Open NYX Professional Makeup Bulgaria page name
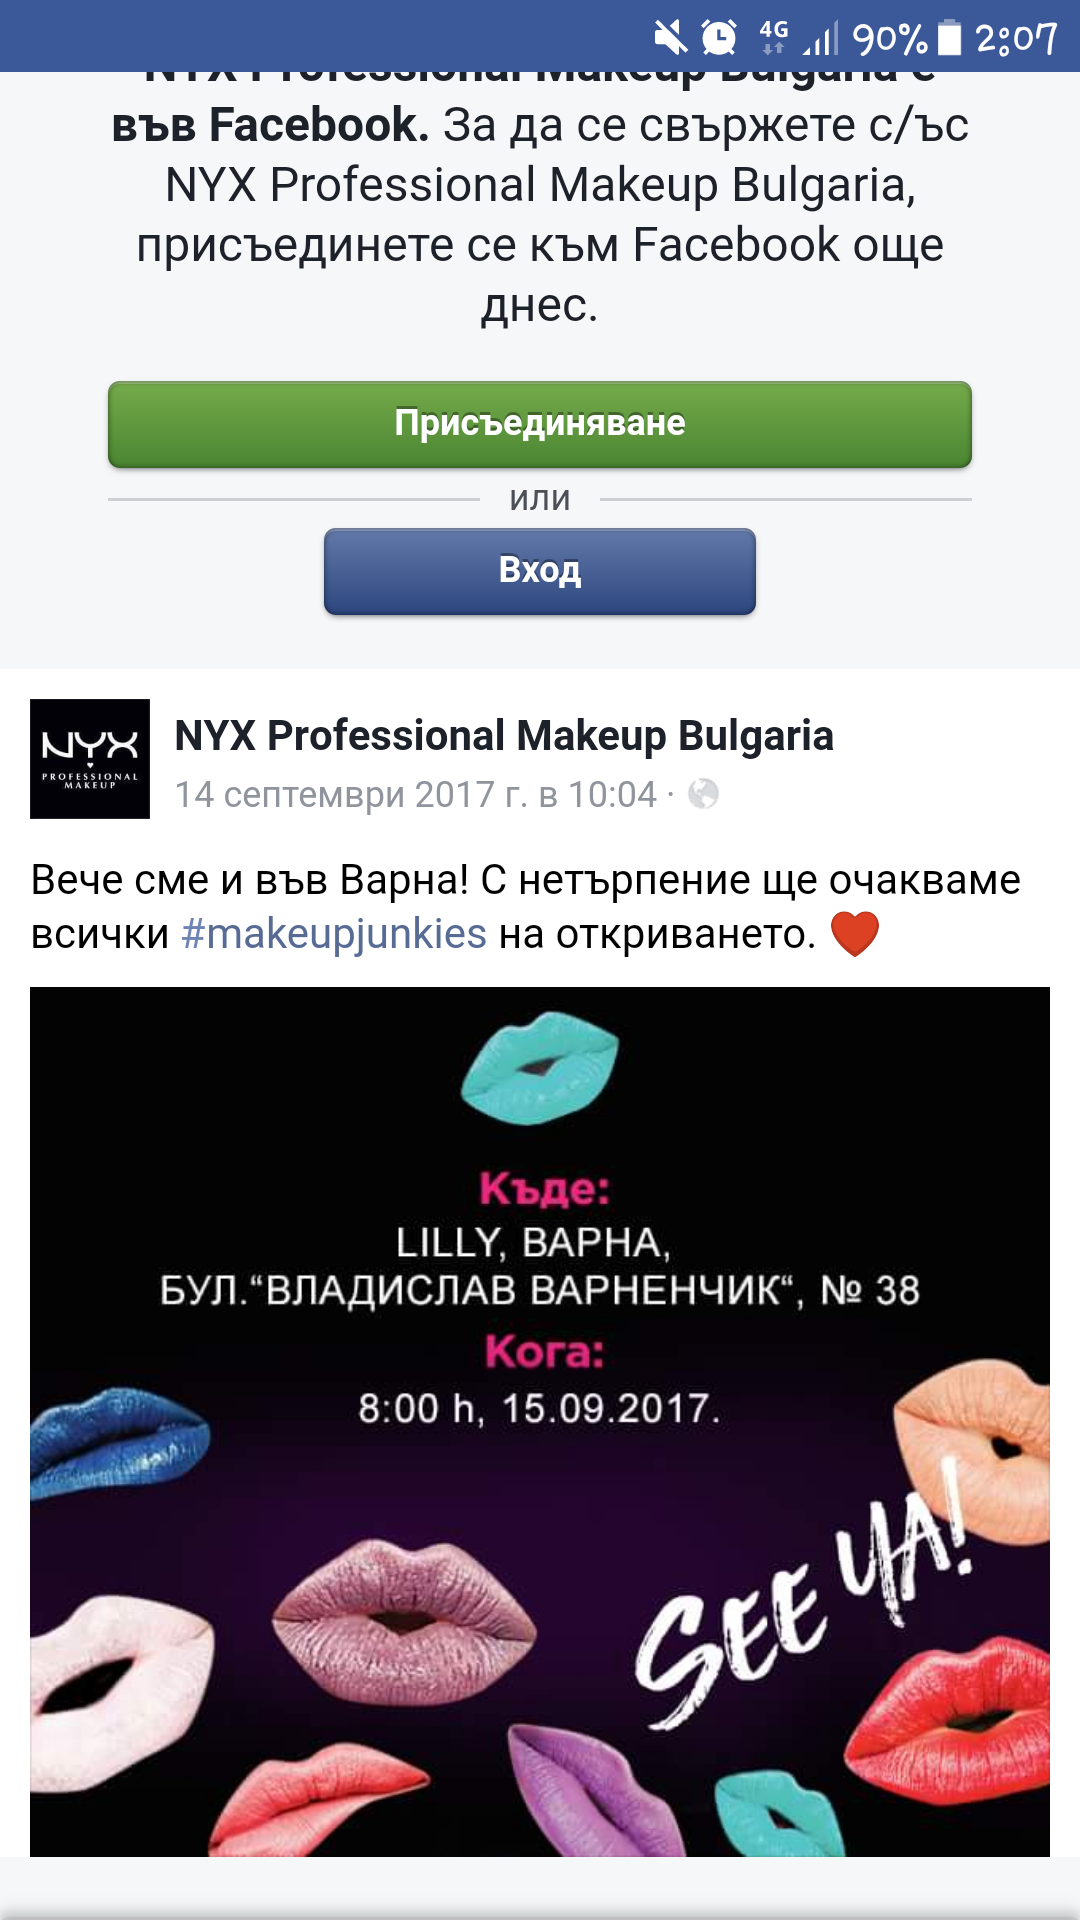The width and height of the screenshot is (1080, 1920). [504, 736]
